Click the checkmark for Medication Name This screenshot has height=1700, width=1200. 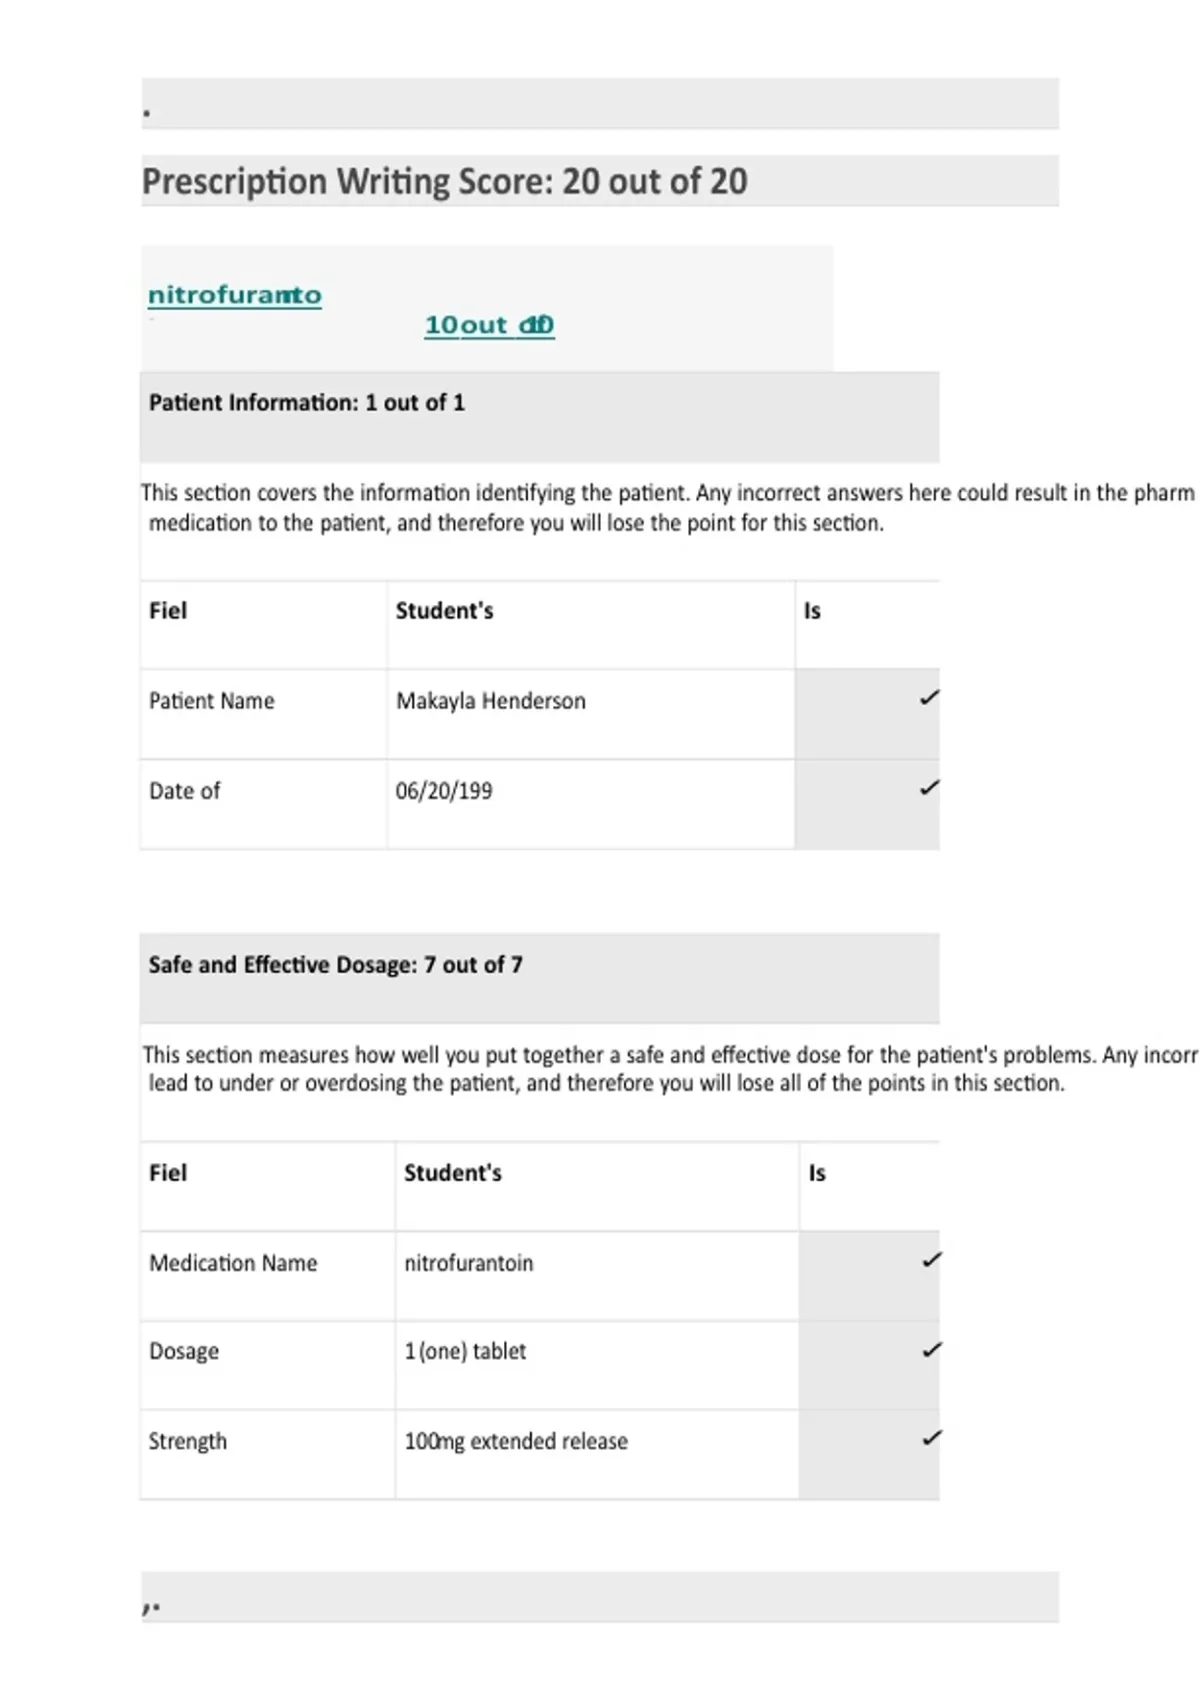931,1260
